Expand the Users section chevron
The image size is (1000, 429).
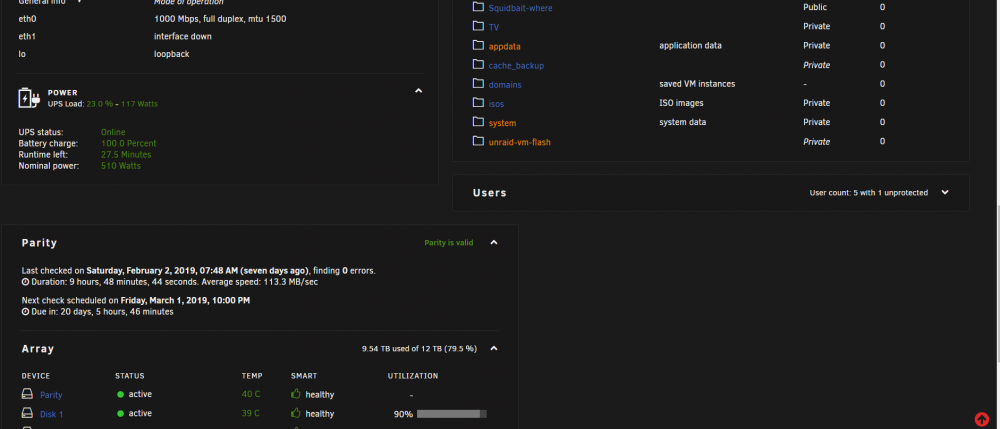[x=945, y=193]
